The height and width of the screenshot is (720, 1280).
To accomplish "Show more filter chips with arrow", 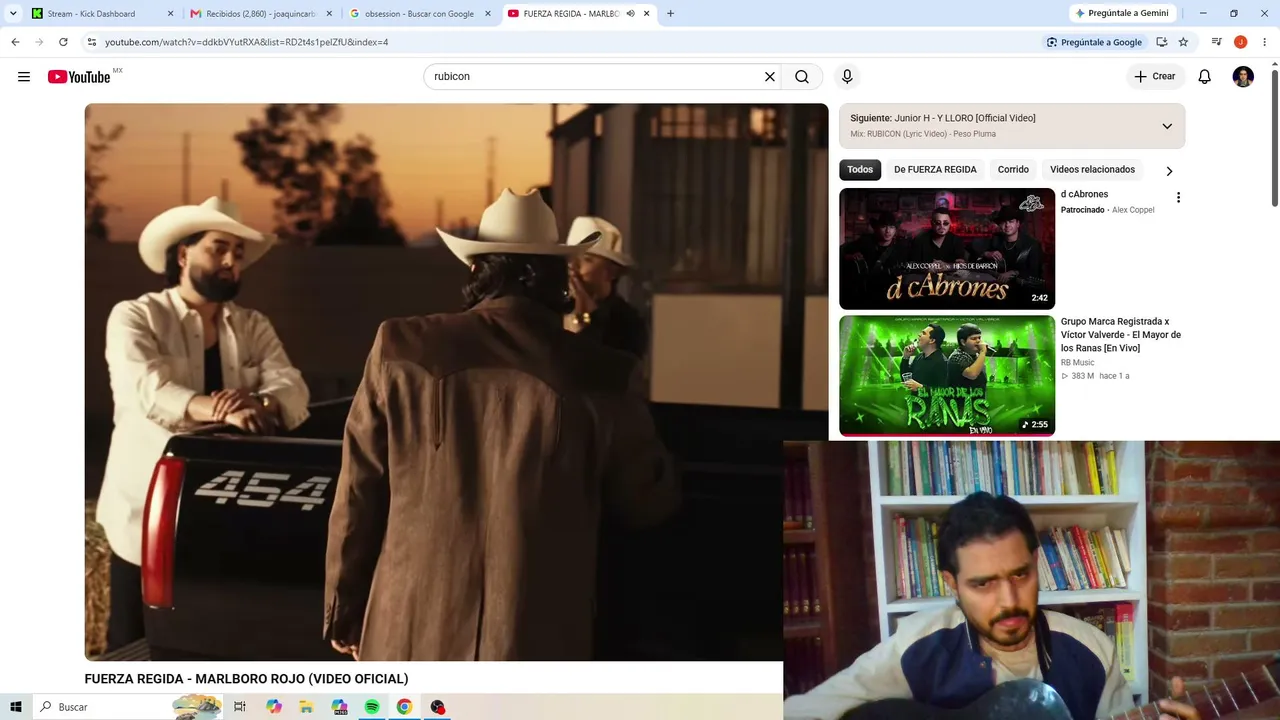I will tap(1169, 171).
